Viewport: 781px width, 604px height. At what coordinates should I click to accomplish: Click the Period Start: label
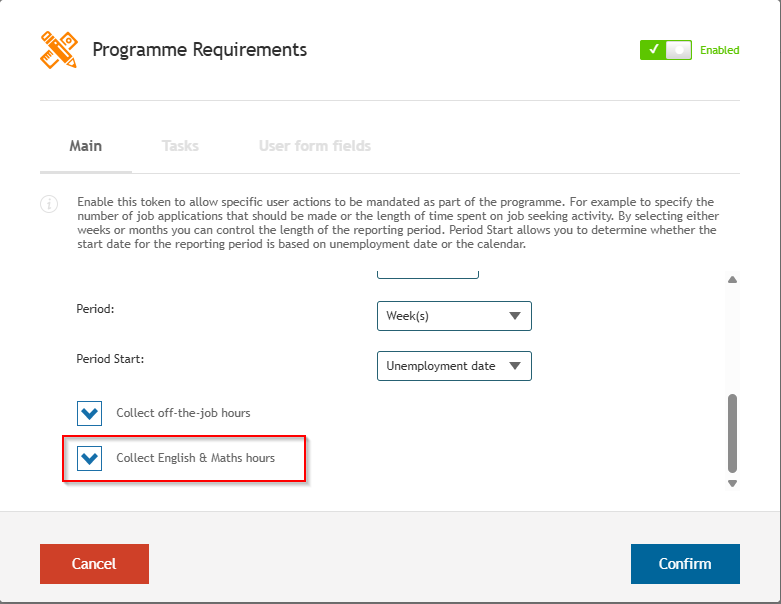[110, 359]
